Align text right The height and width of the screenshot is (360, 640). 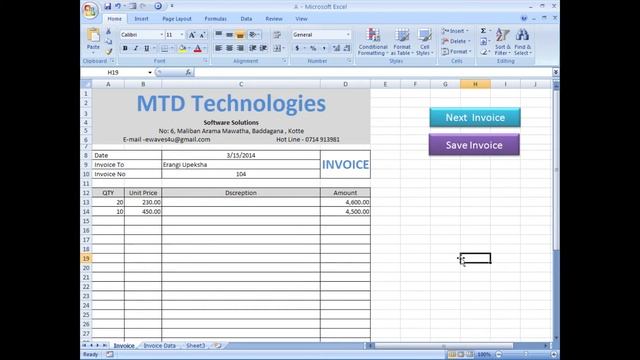240,49
